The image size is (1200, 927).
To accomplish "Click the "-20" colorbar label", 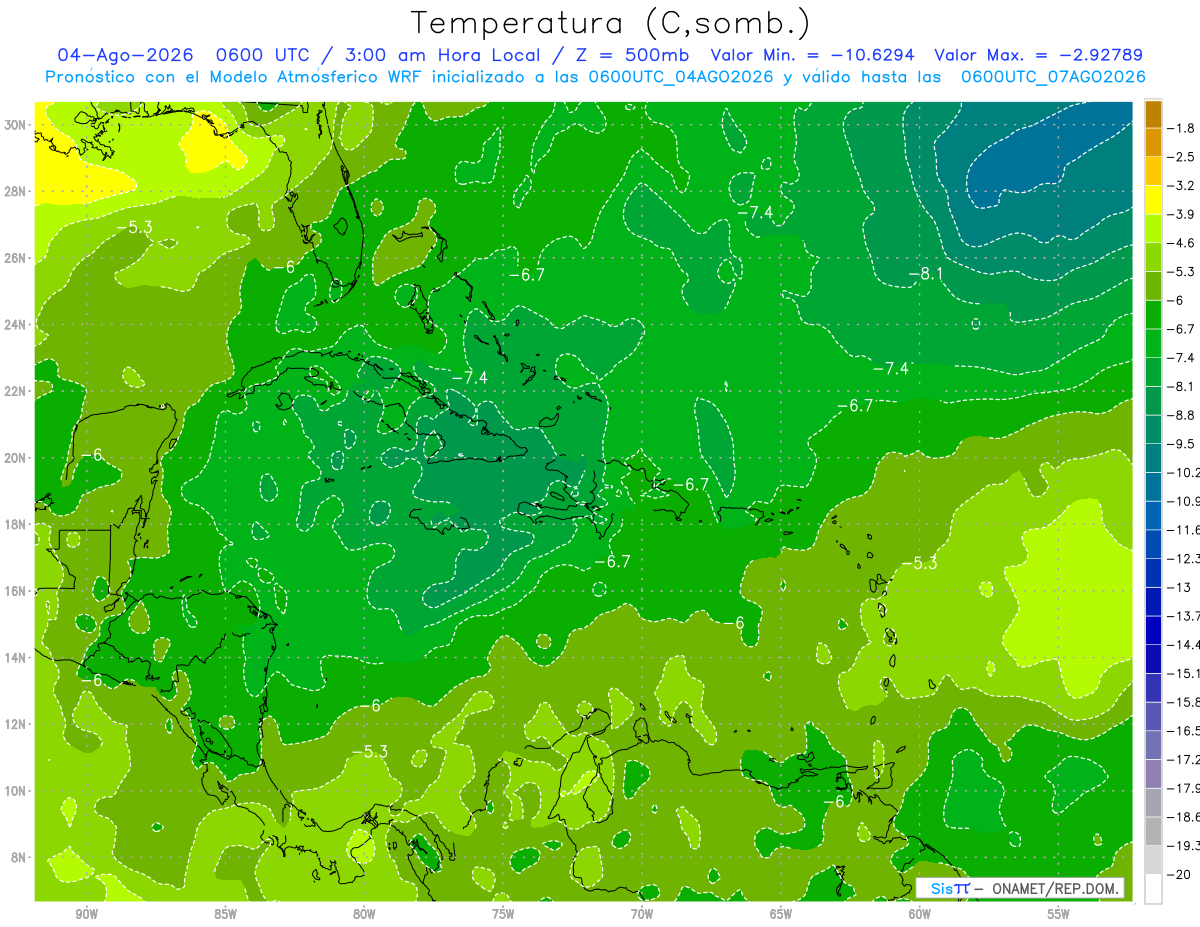I will click(1178, 874).
